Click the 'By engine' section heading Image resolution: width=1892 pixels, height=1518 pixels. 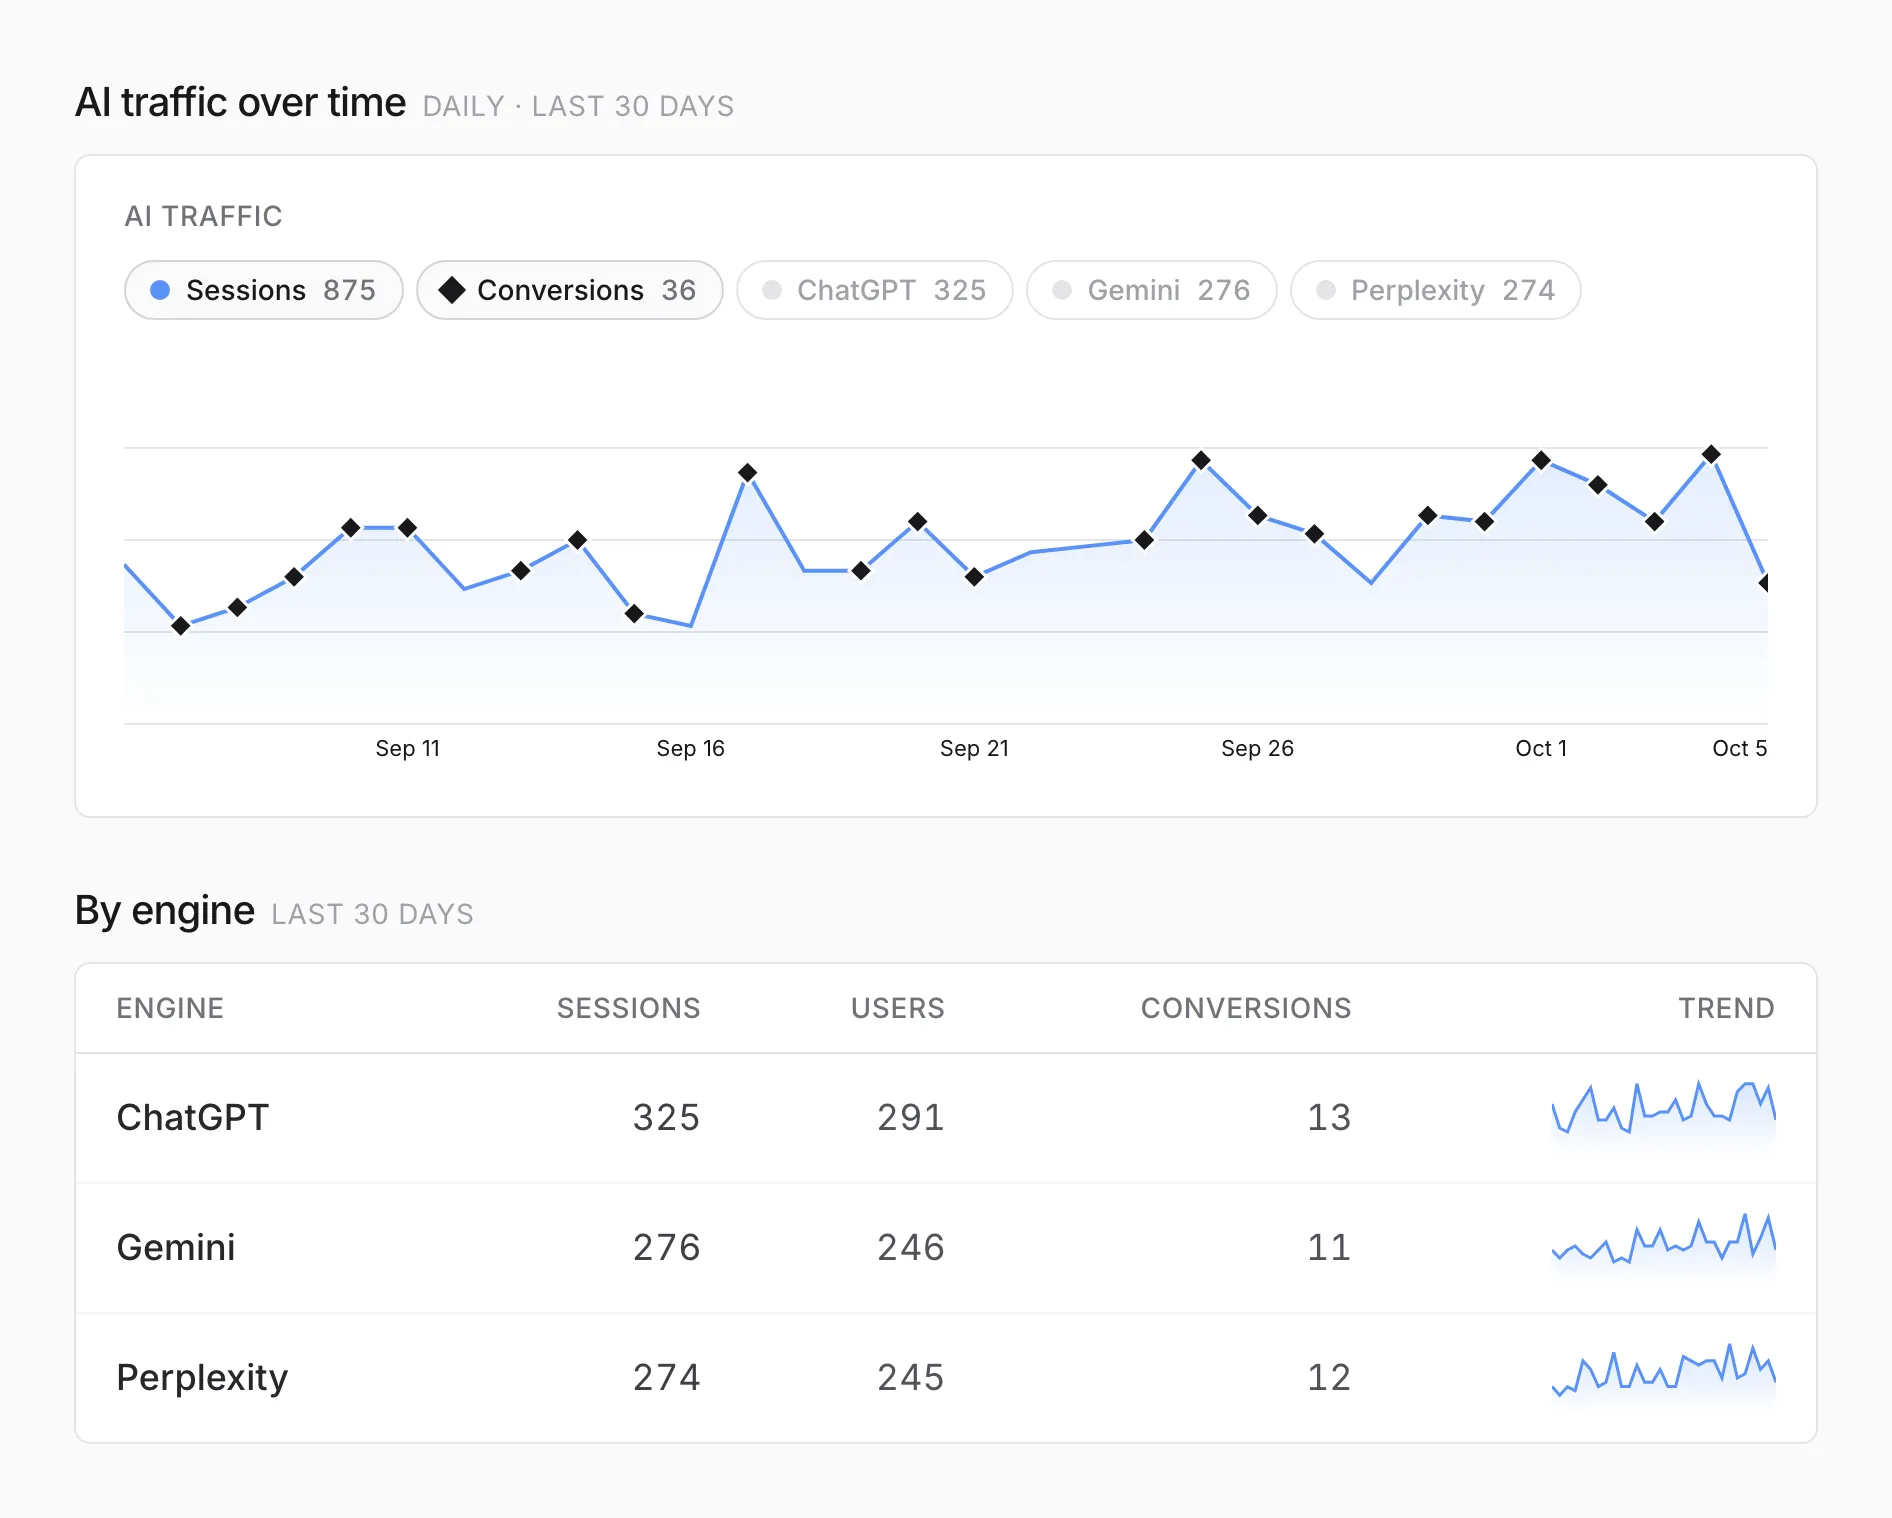click(x=165, y=911)
